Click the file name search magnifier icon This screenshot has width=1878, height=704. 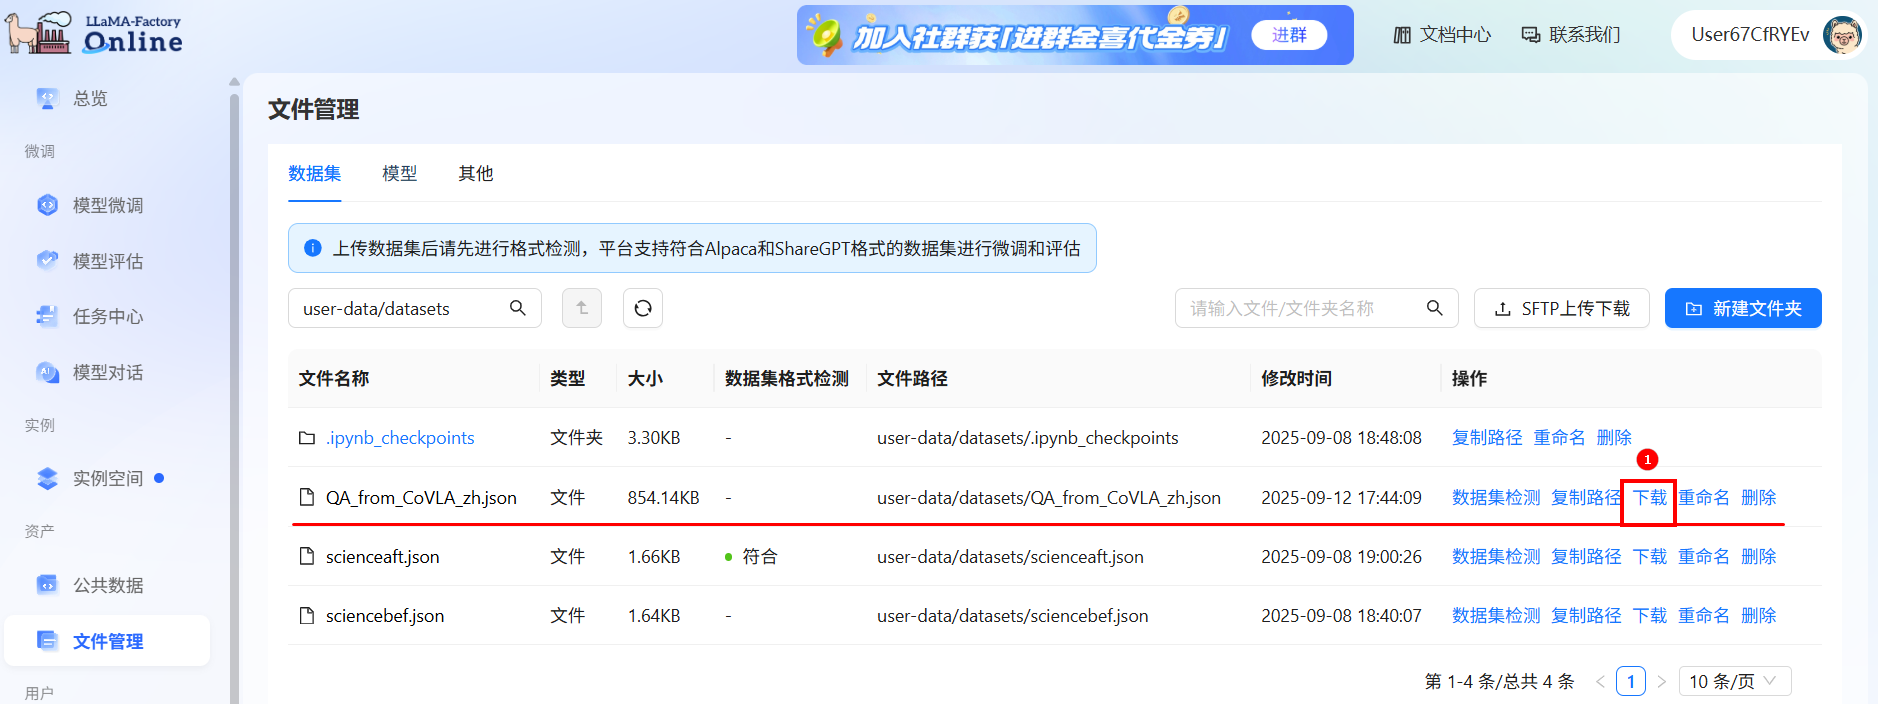pyautogui.click(x=1434, y=308)
